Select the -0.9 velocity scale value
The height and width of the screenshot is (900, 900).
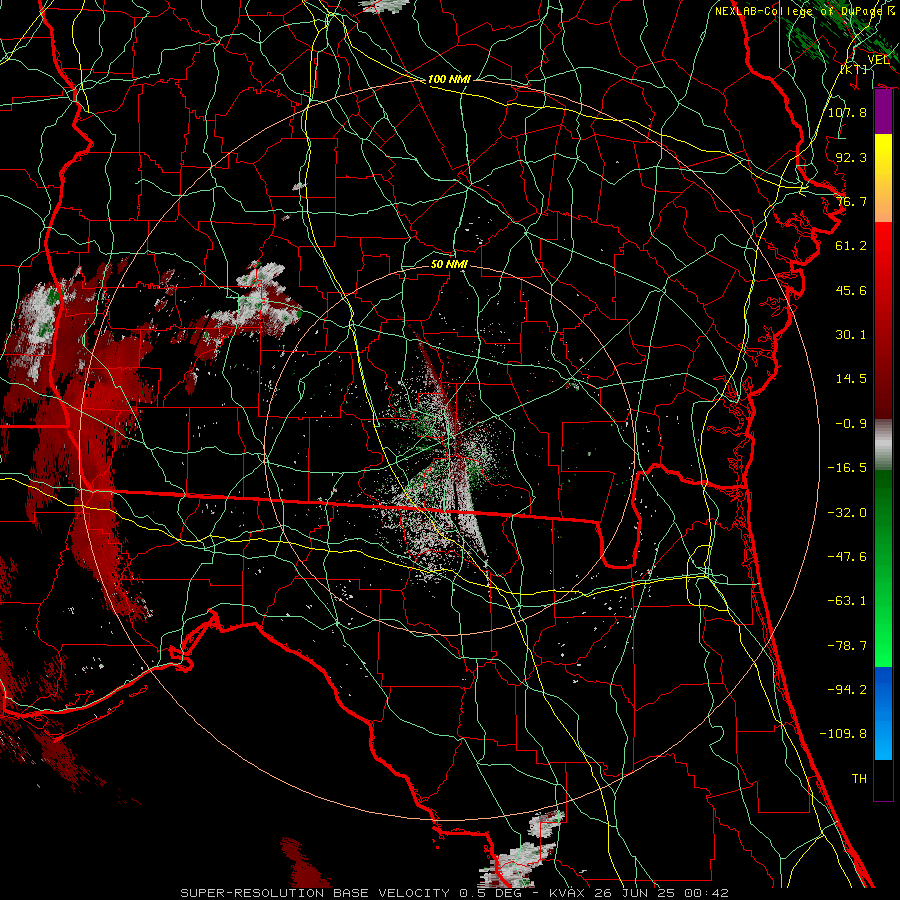click(x=851, y=424)
